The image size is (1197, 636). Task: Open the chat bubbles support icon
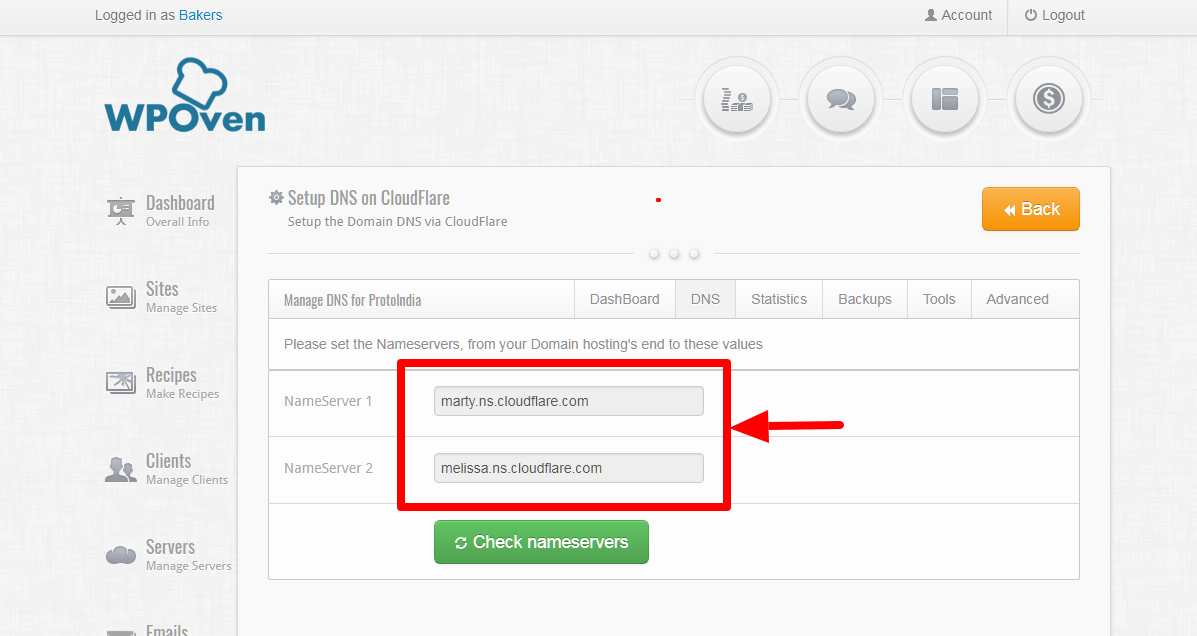pyautogui.click(x=840, y=99)
